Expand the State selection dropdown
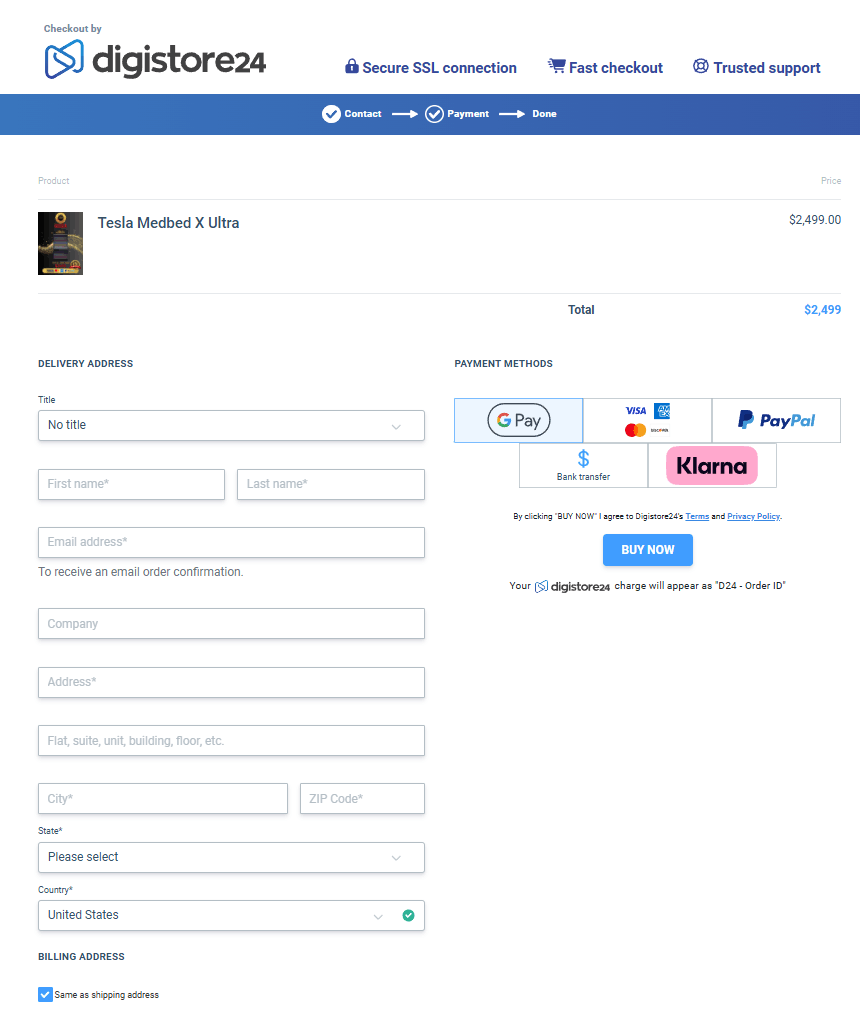Viewport: 860px width, 1015px height. (231, 857)
